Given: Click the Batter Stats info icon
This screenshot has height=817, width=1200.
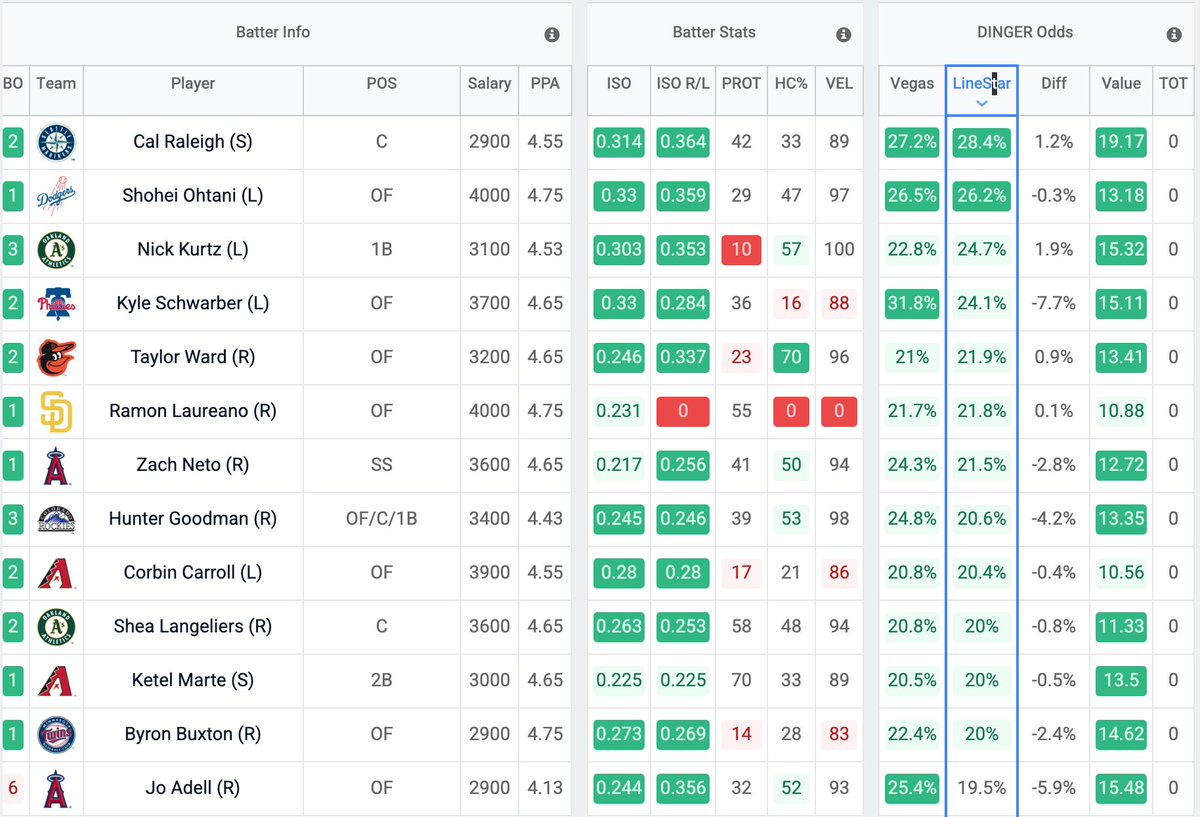Looking at the screenshot, I should pos(843,32).
